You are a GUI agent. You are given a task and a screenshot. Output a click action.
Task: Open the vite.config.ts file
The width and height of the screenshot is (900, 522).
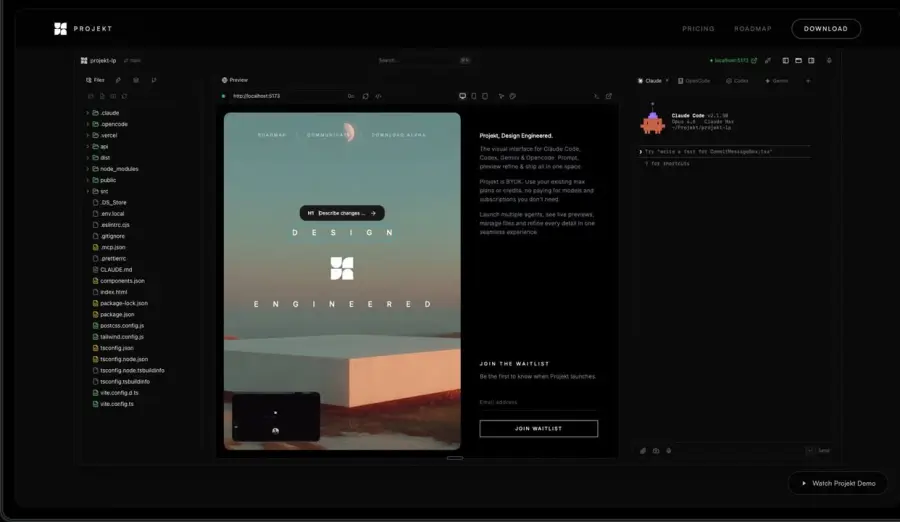click(x=114, y=404)
